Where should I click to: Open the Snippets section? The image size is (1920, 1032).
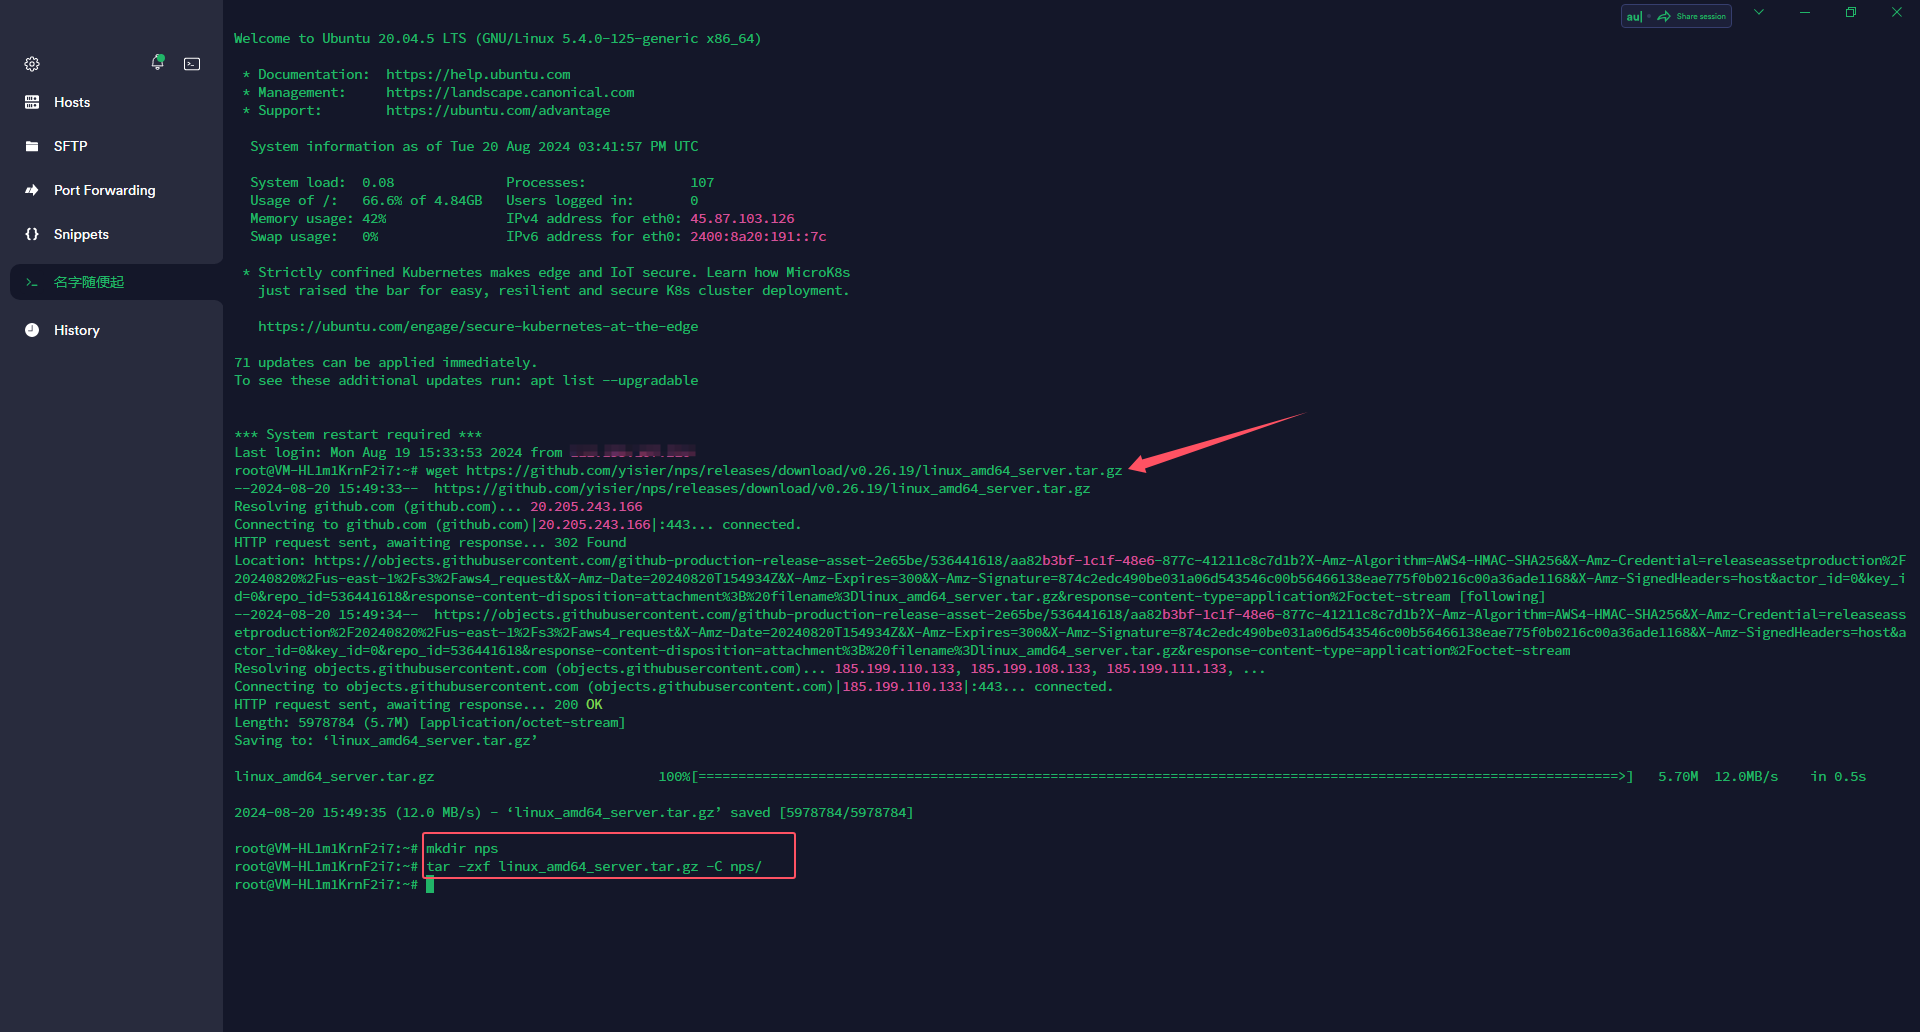[x=81, y=234]
